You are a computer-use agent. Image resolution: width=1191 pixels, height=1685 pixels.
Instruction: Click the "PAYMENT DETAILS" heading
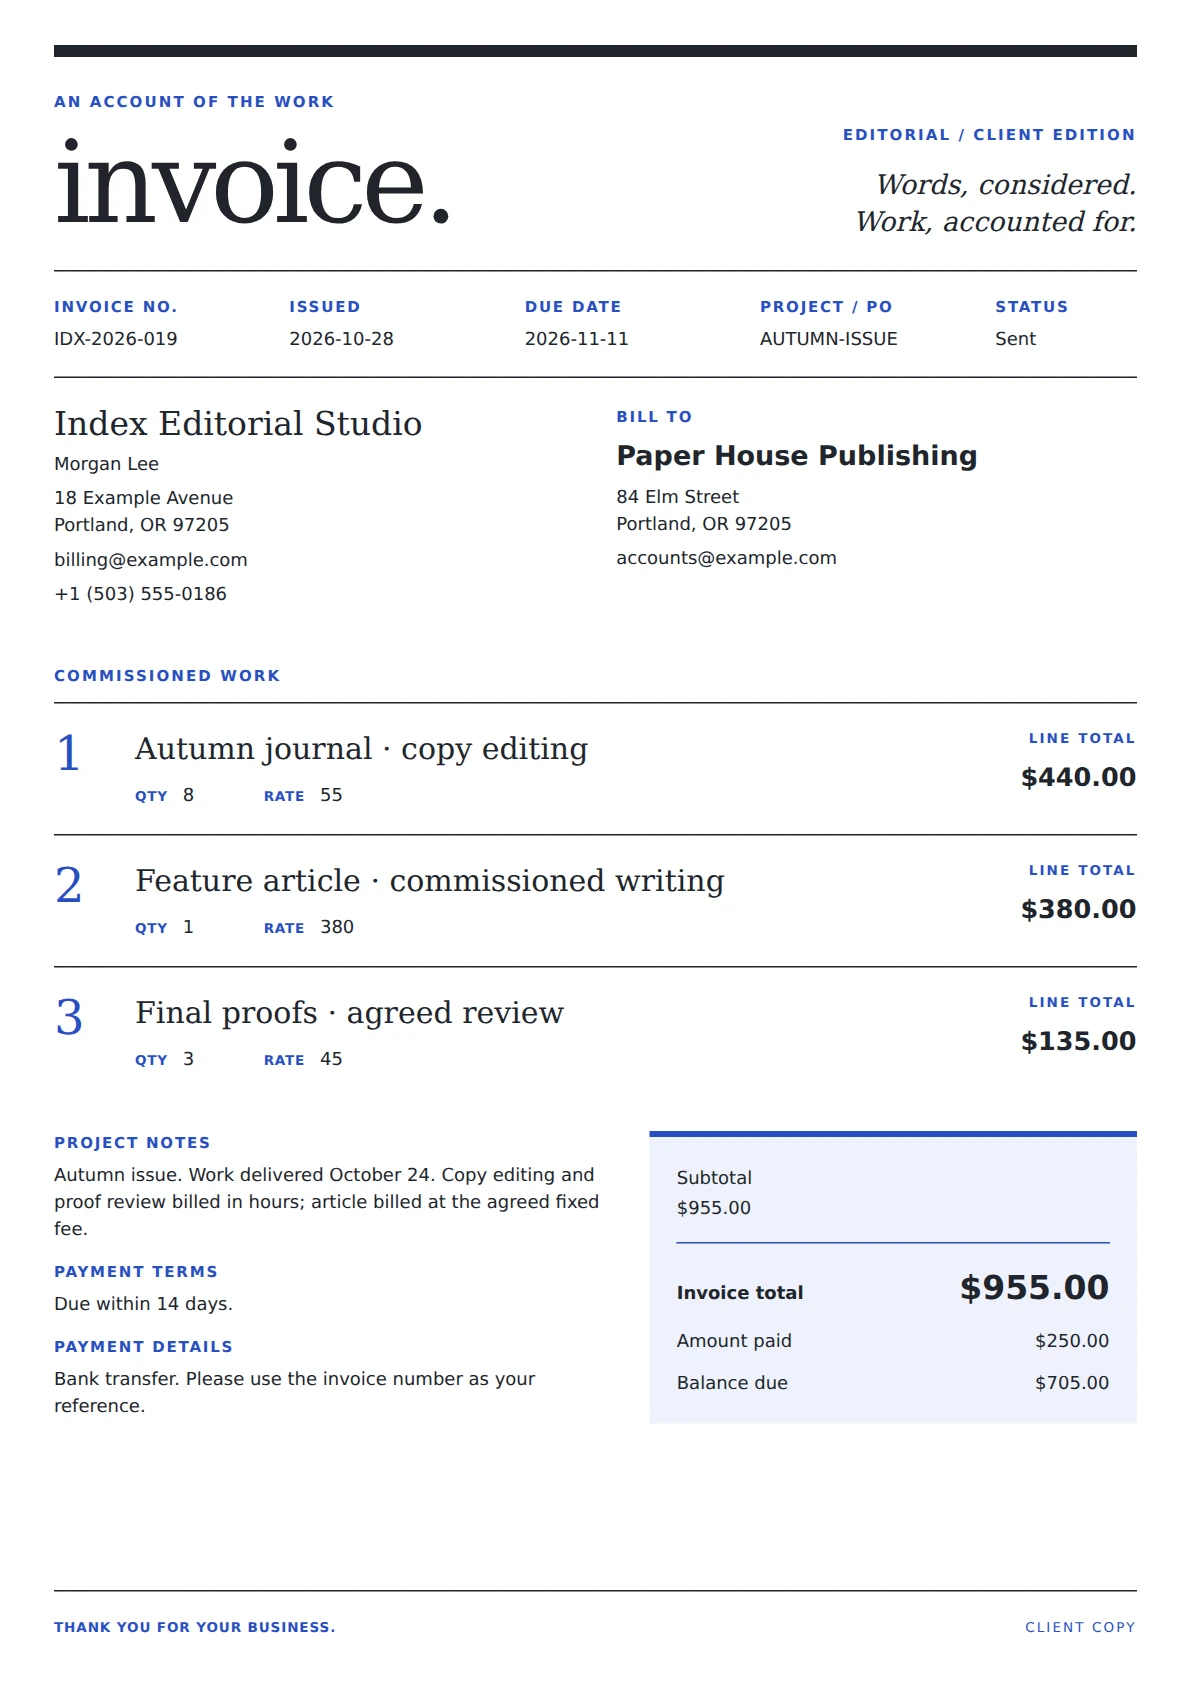143,1347
